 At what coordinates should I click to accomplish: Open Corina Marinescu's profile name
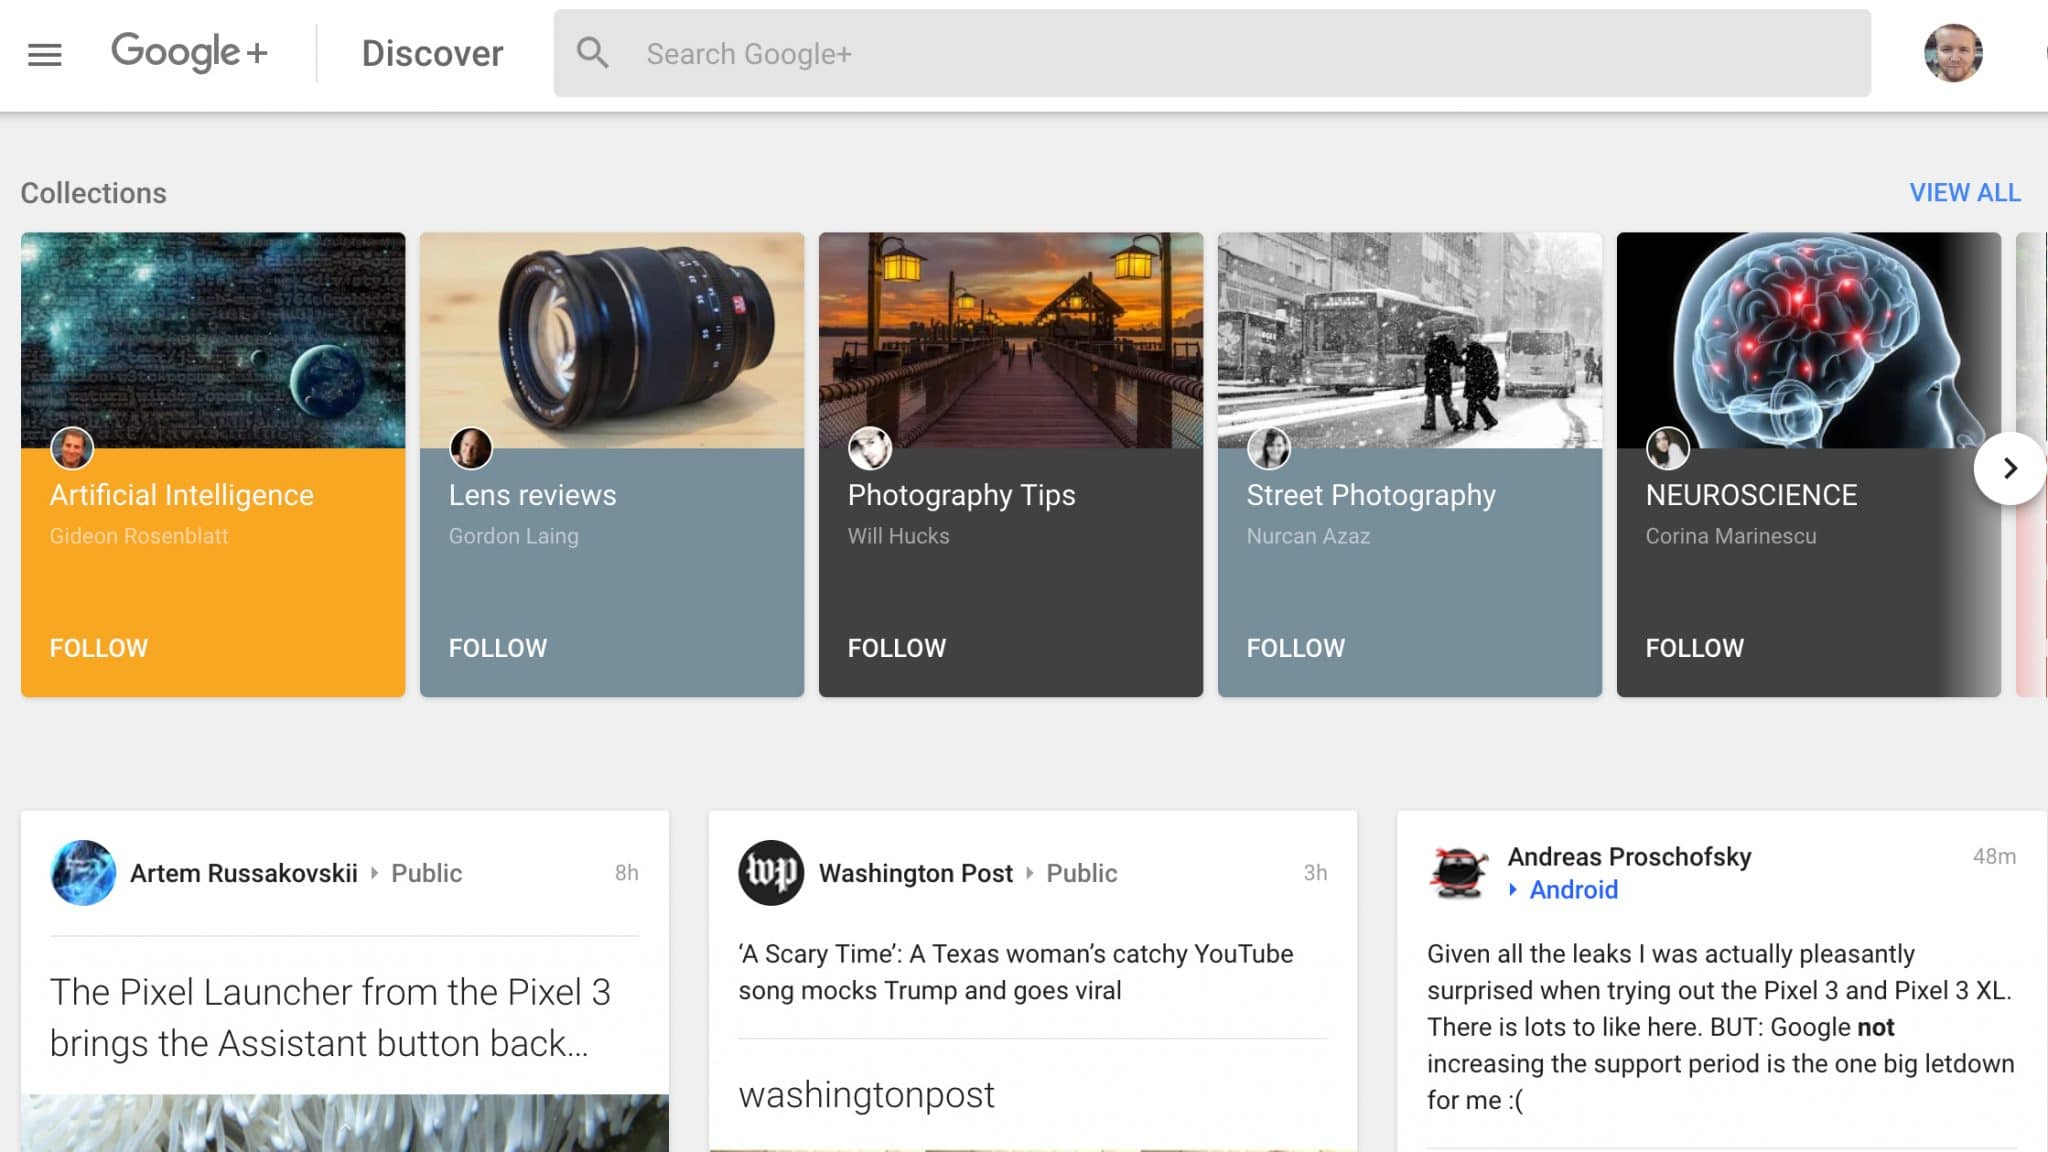coord(1731,536)
